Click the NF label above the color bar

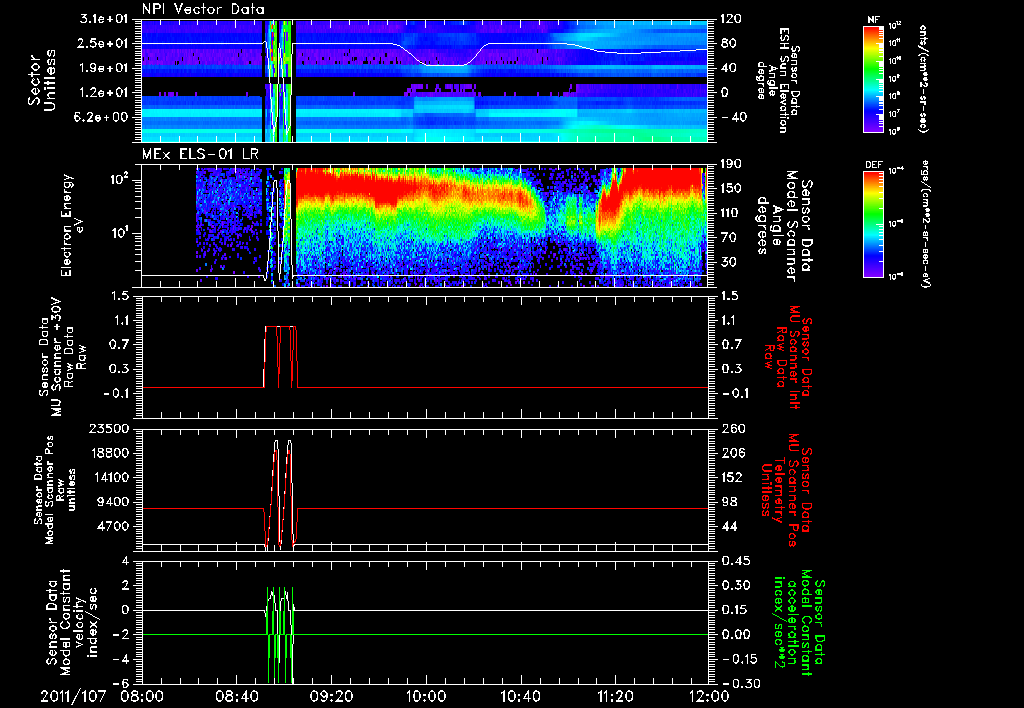tap(873, 20)
